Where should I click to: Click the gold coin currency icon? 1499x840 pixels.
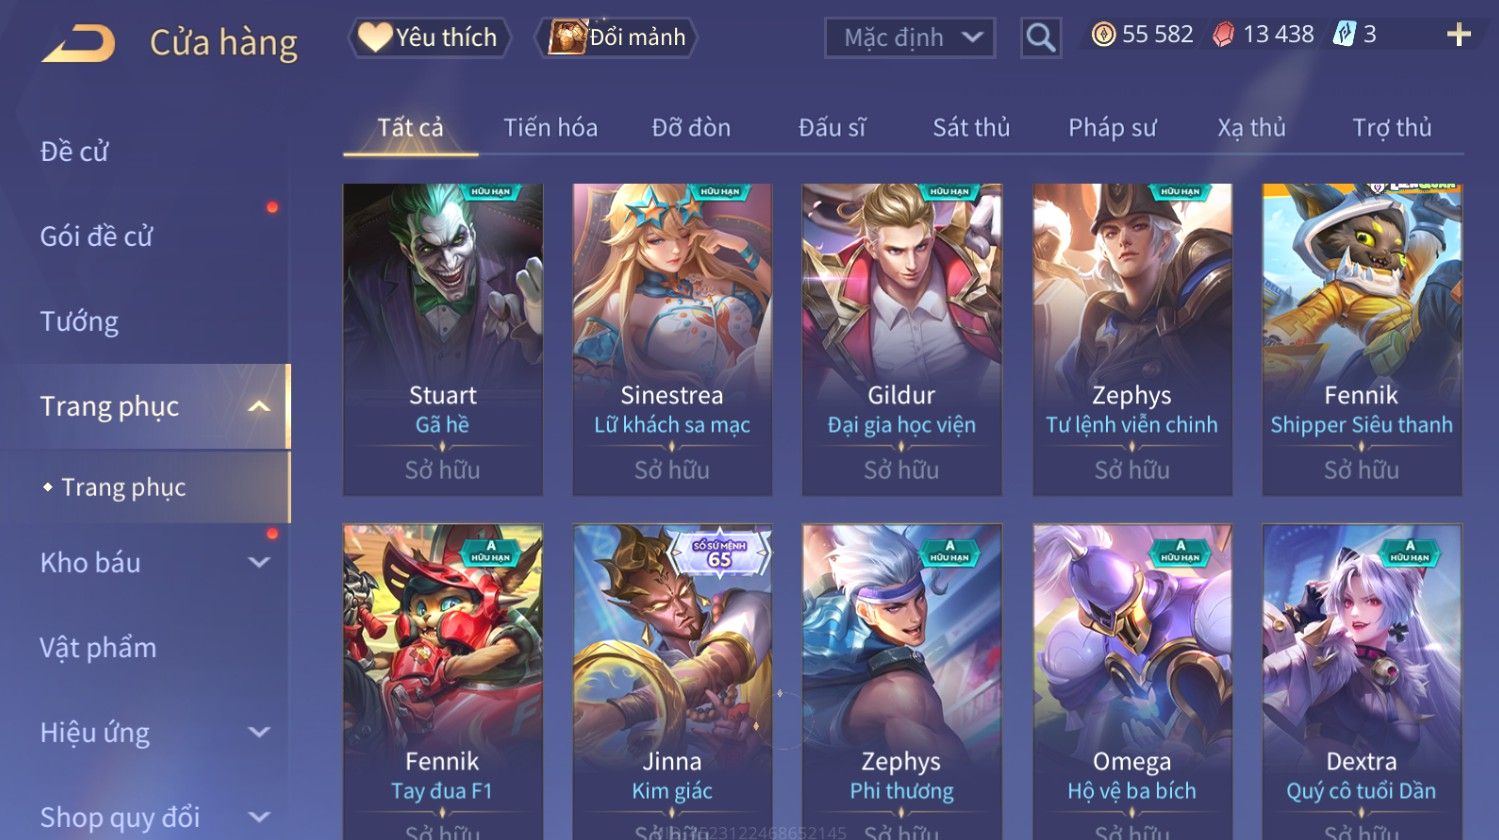(x=1103, y=35)
